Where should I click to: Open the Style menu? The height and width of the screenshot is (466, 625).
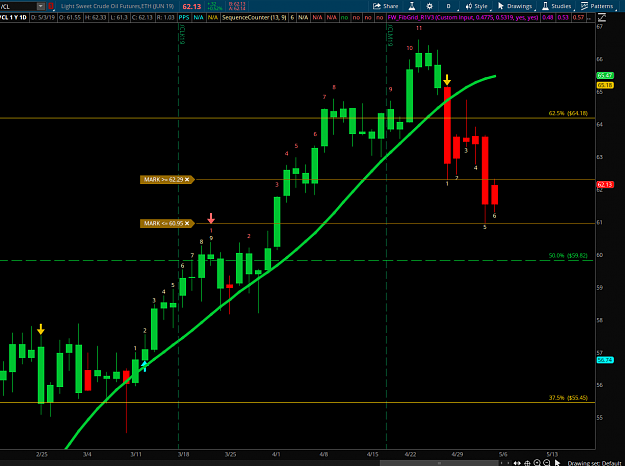(x=477, y=6)
